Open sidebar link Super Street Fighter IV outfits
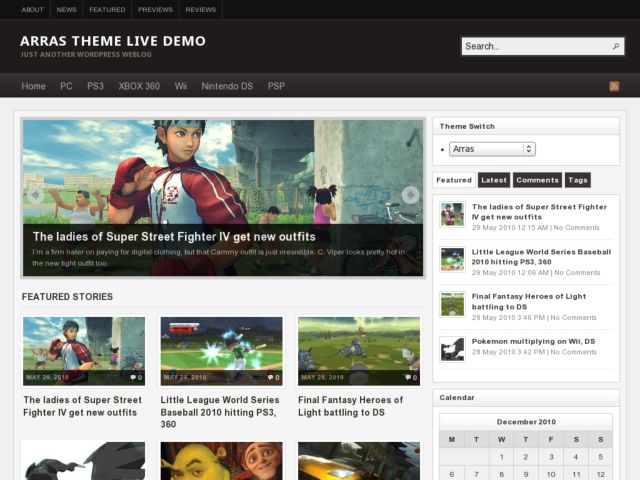 click(x=539, y=212)
